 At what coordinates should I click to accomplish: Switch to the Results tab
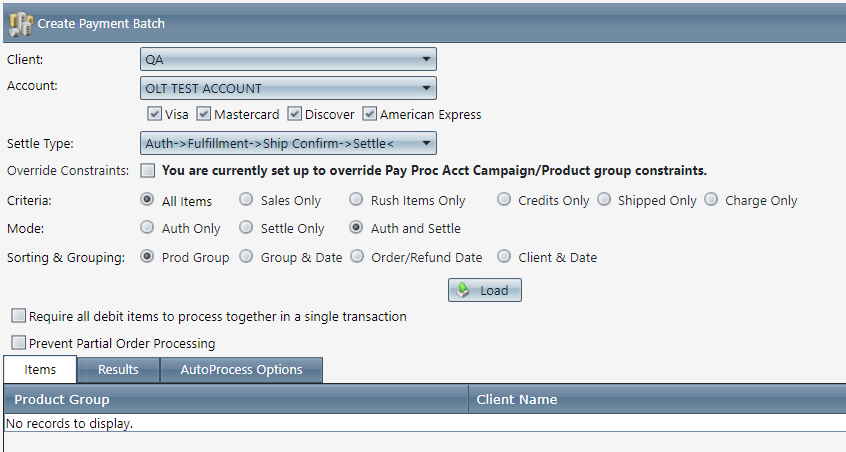tap(118, 370)
